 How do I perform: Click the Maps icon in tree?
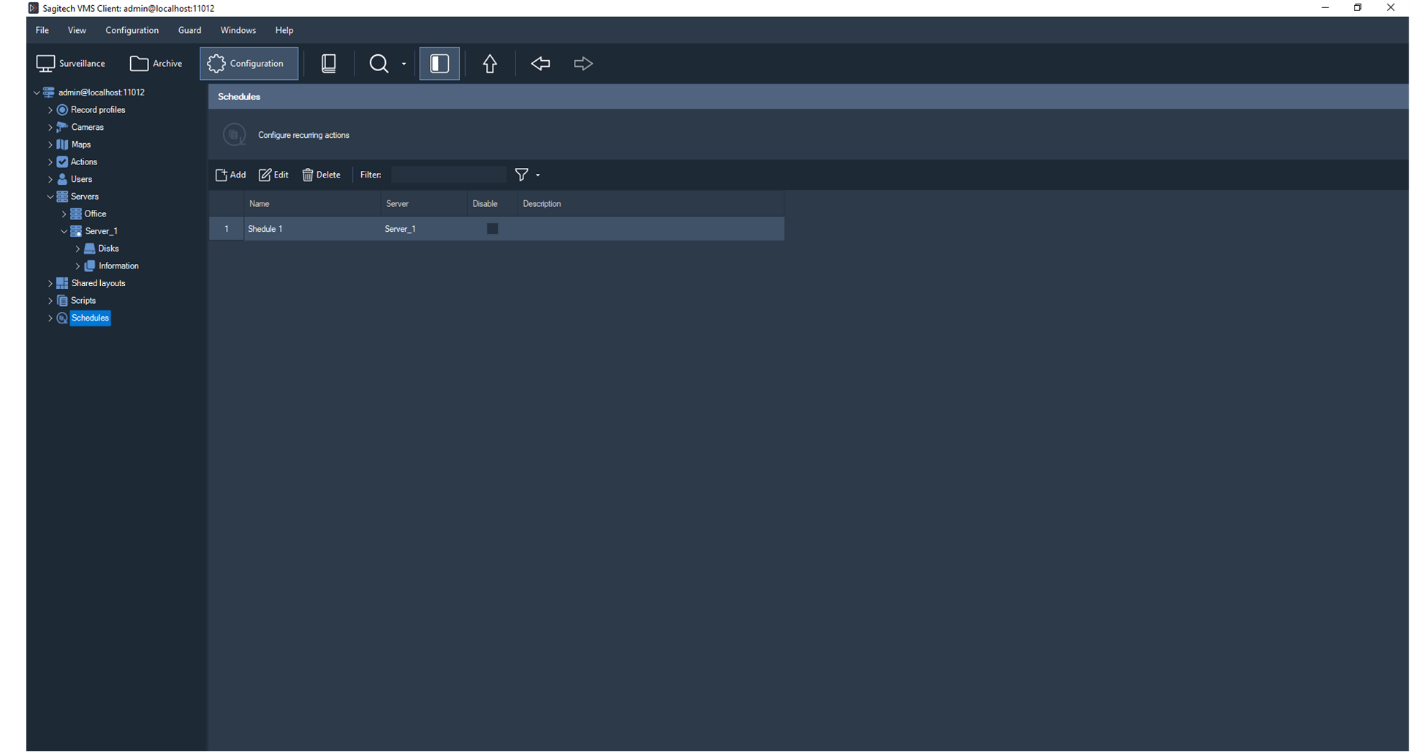pos(62,145)
